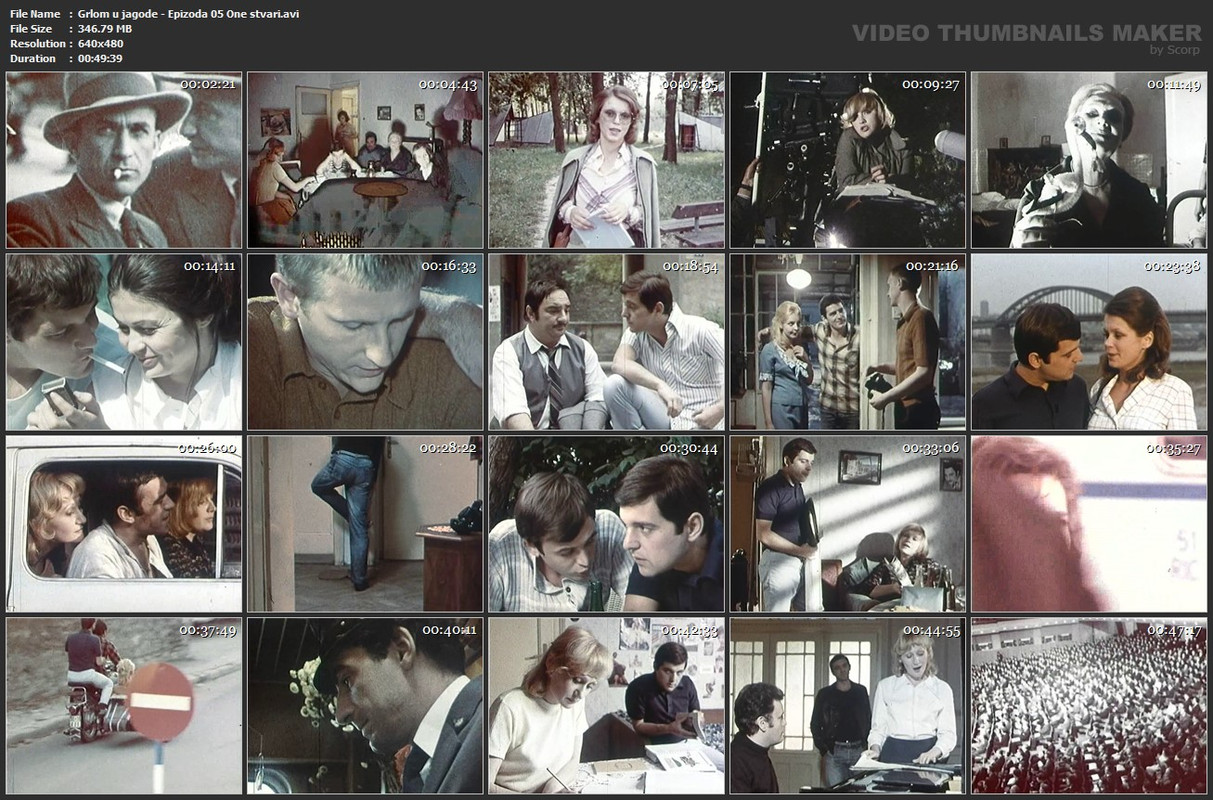This screenshot has height=800, width=1213.
Task: Choose the crowd frame at 00:47:17
Action: click(x=1089, y=706)
